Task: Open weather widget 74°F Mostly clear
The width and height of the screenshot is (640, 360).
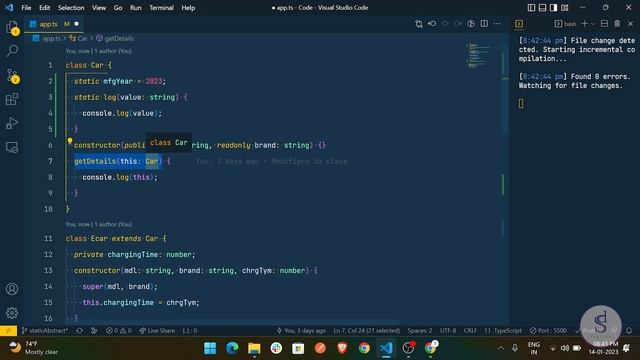Action: pos(33,348)
